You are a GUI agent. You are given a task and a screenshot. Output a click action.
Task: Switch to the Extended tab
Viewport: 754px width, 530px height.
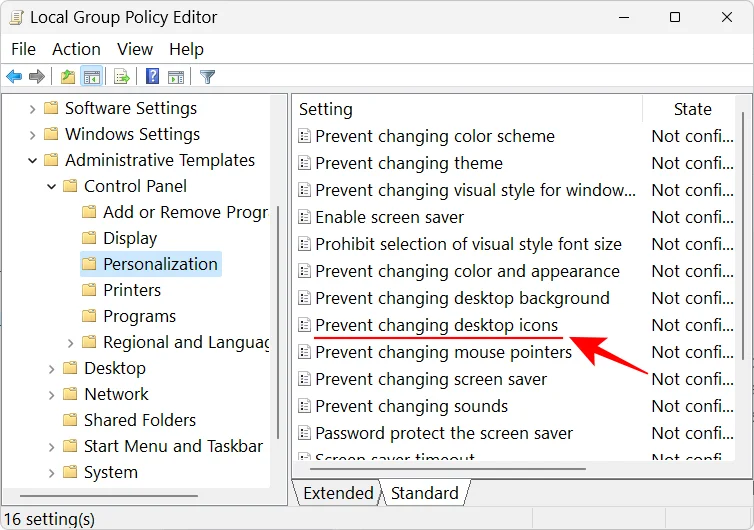[x=338, y=493]
